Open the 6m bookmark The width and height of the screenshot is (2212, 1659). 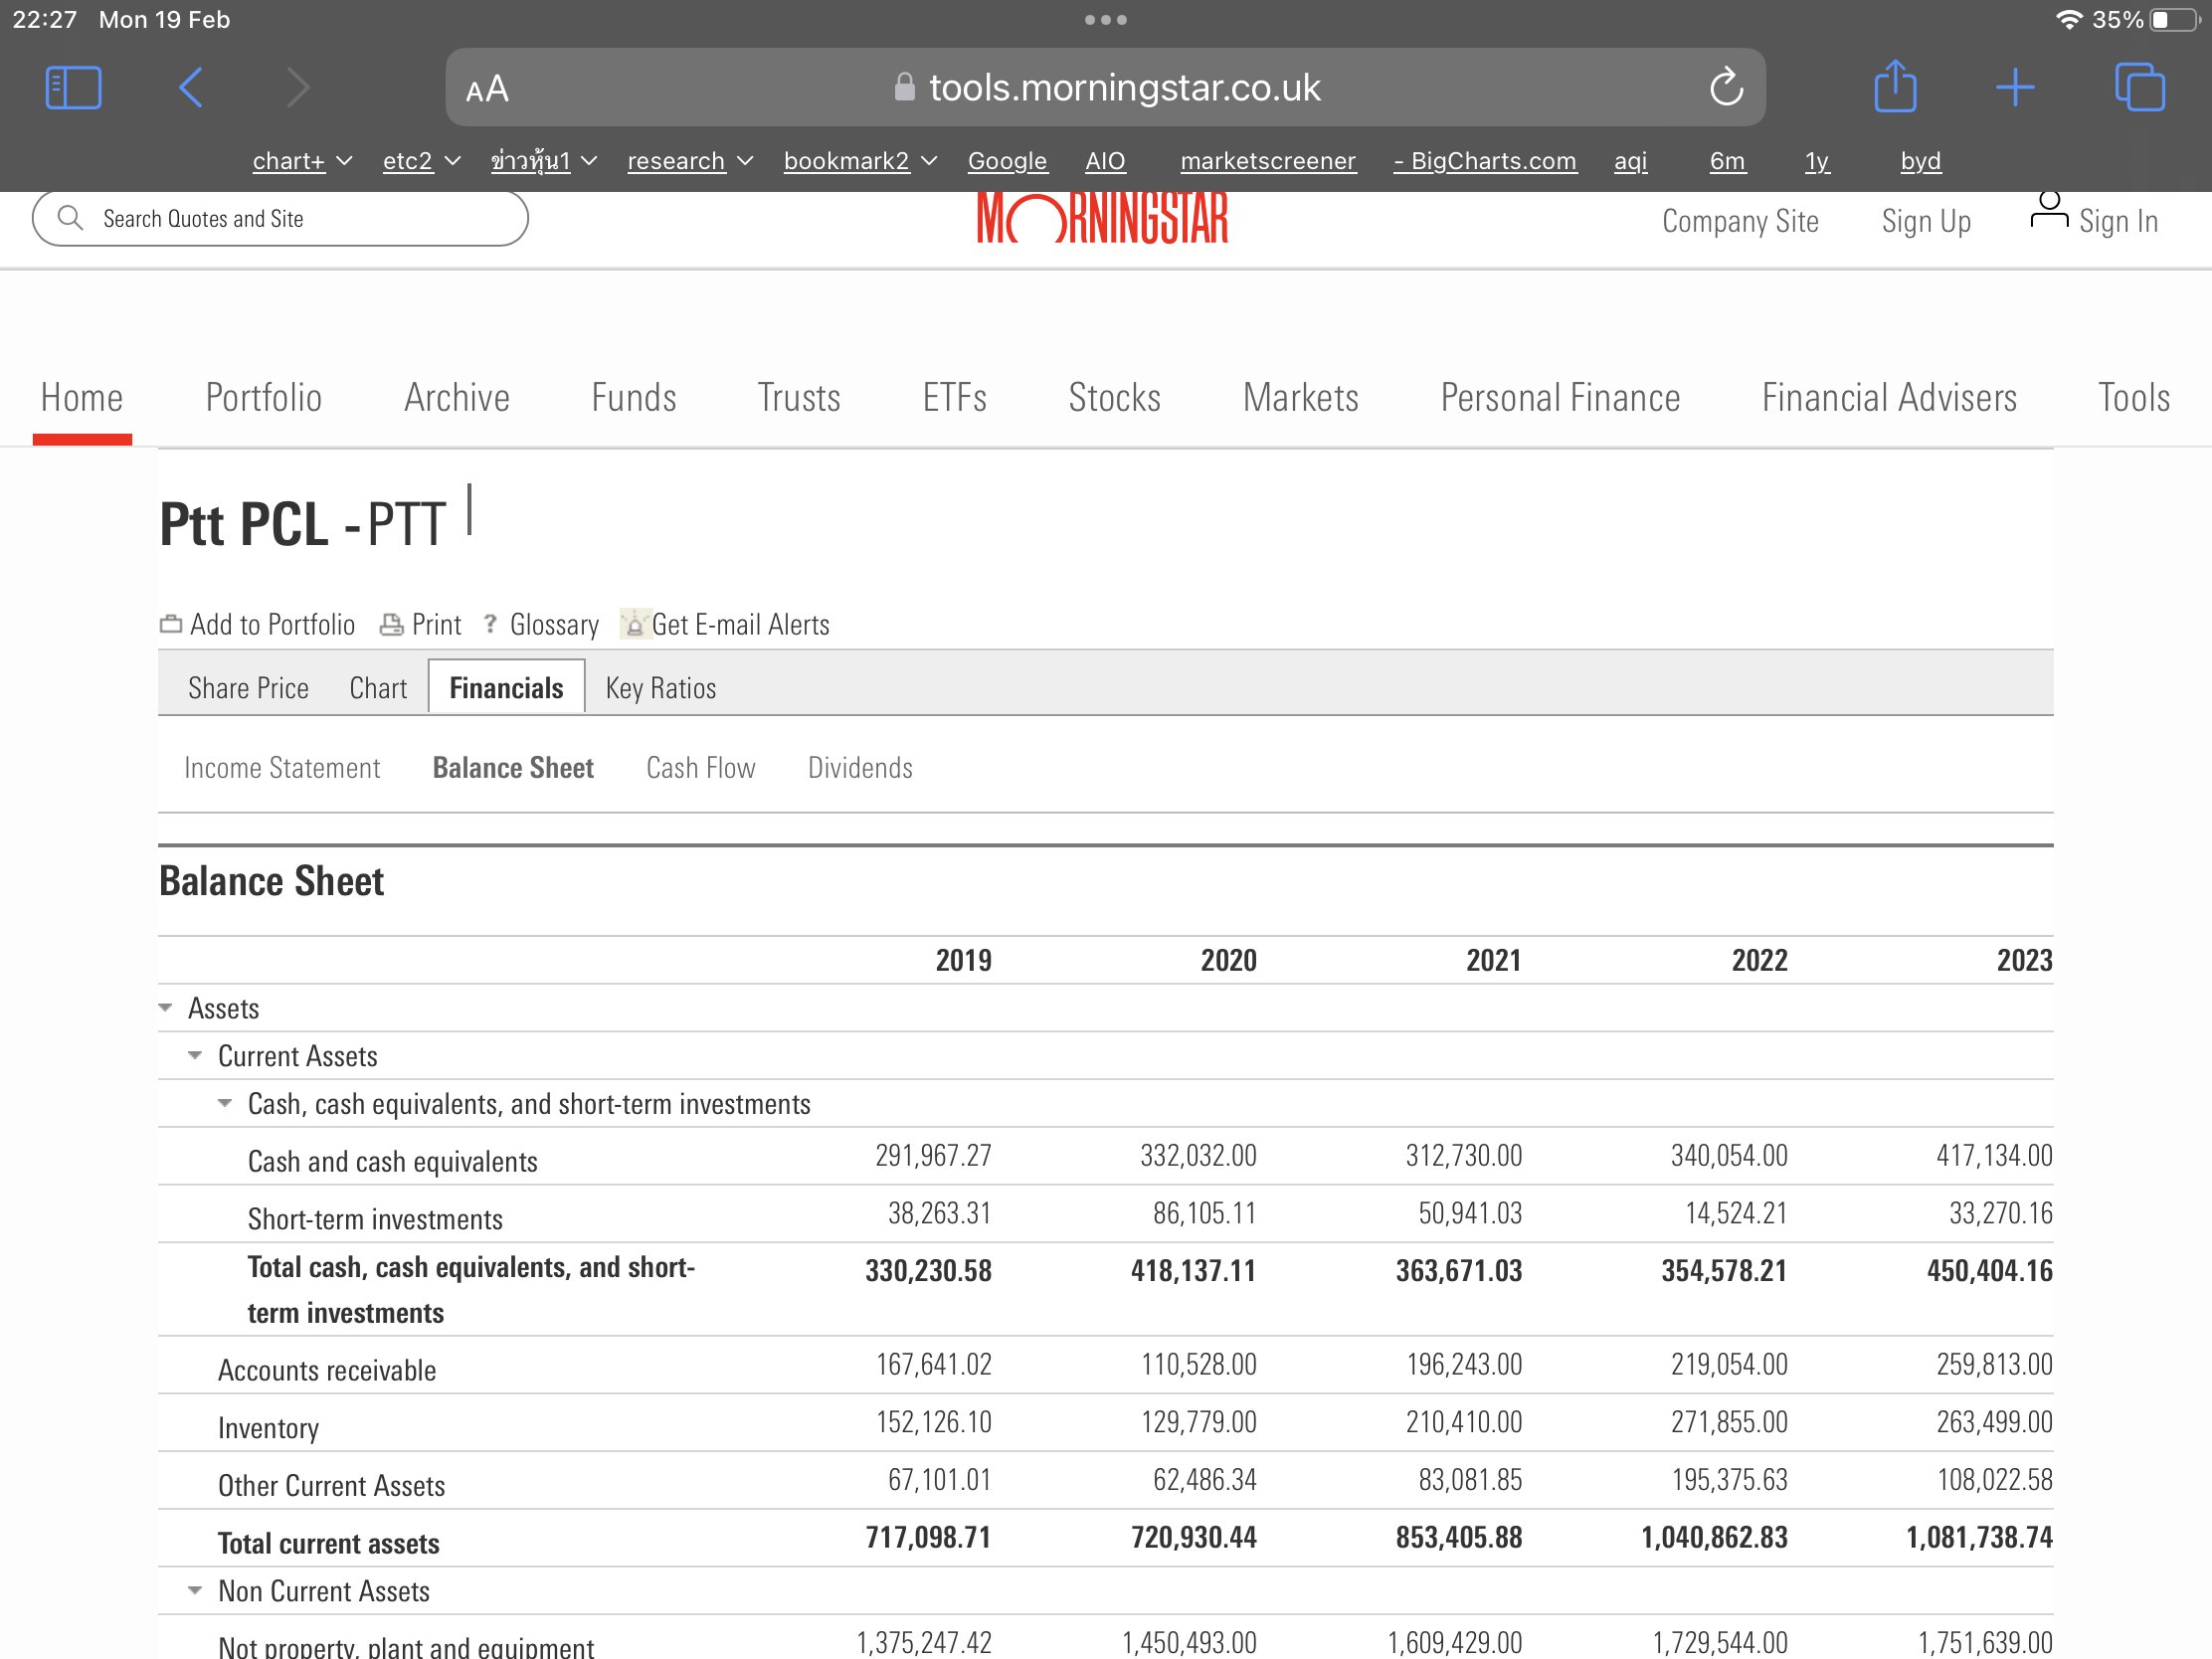1727,161
